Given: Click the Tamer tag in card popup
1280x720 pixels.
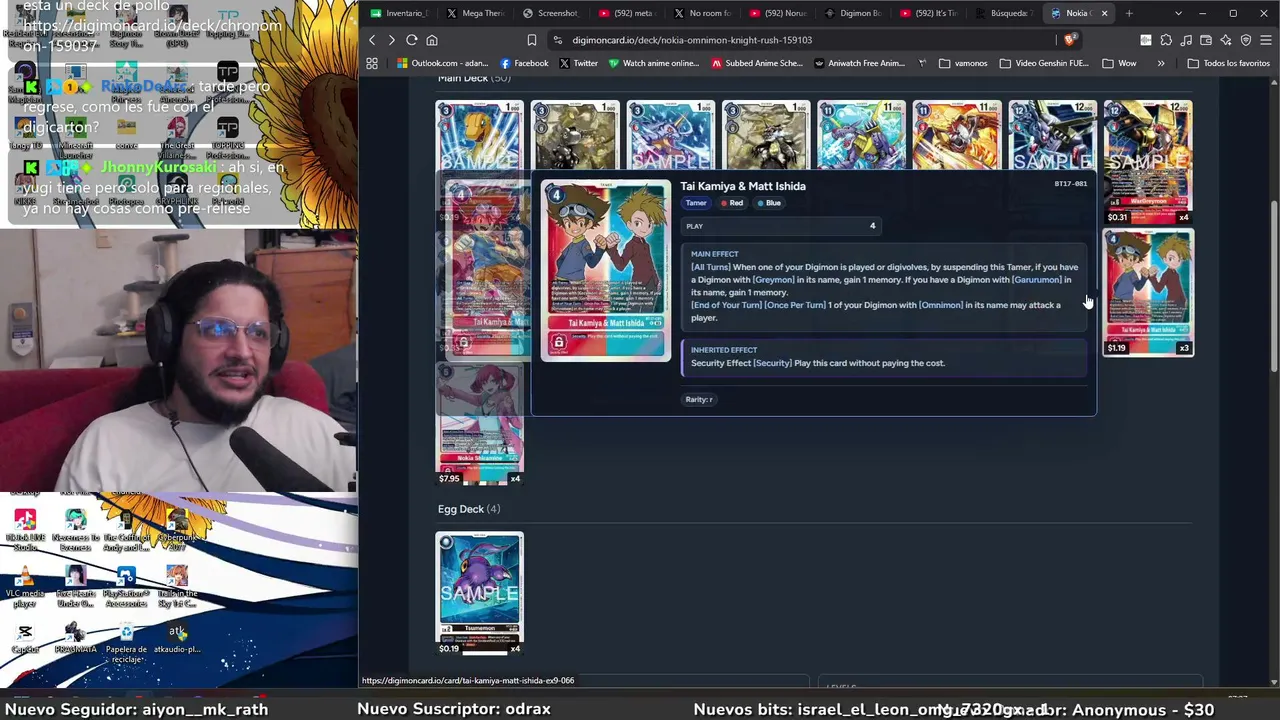Looking at the screenshot, I should (696, 203).
